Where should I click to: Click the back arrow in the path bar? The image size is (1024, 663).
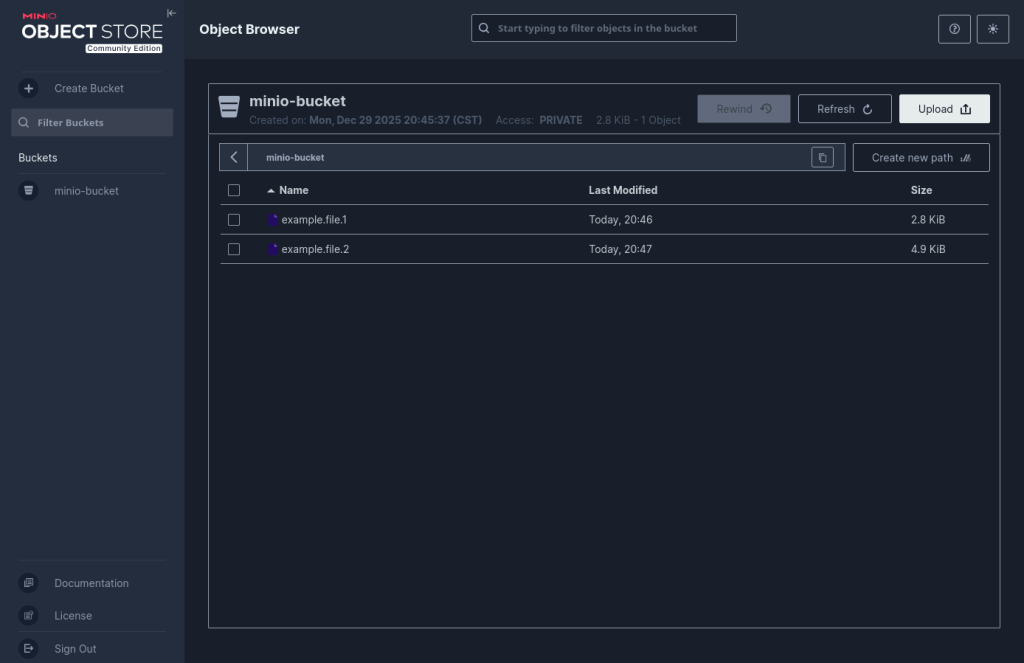tap(233, 158)
